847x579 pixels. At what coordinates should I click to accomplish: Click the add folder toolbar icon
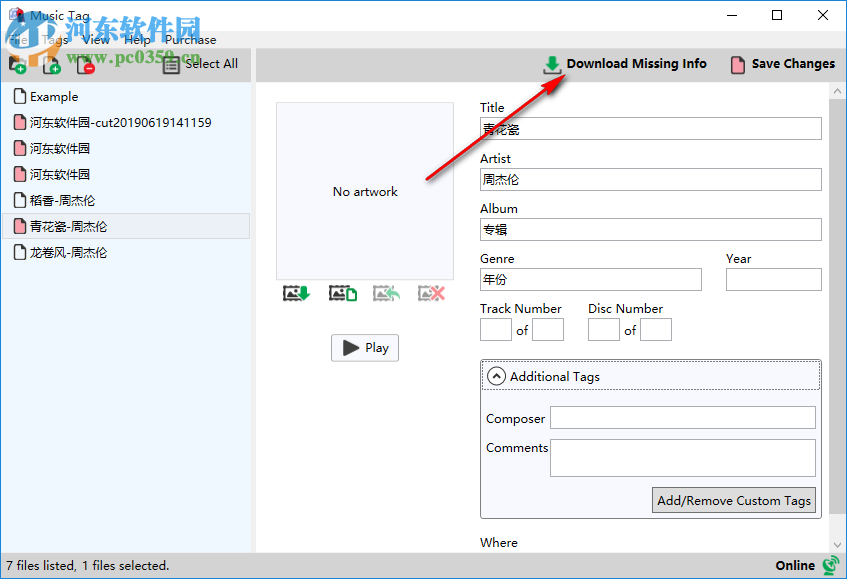pyautogui.click(x=17, y=65)
